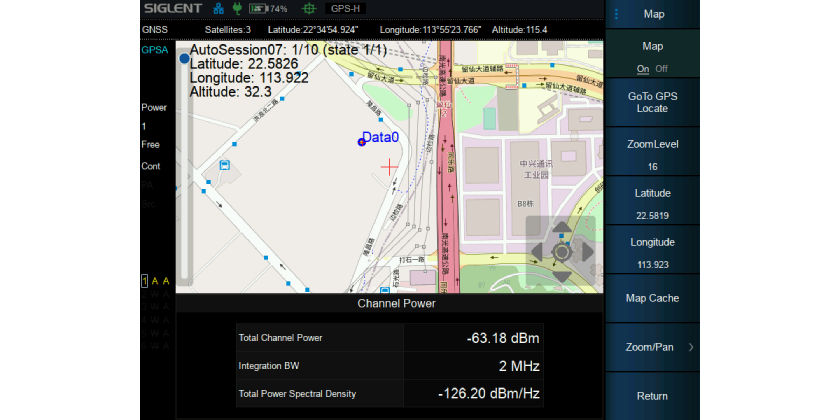Click the battery 74% indicator

pos(267,9)
